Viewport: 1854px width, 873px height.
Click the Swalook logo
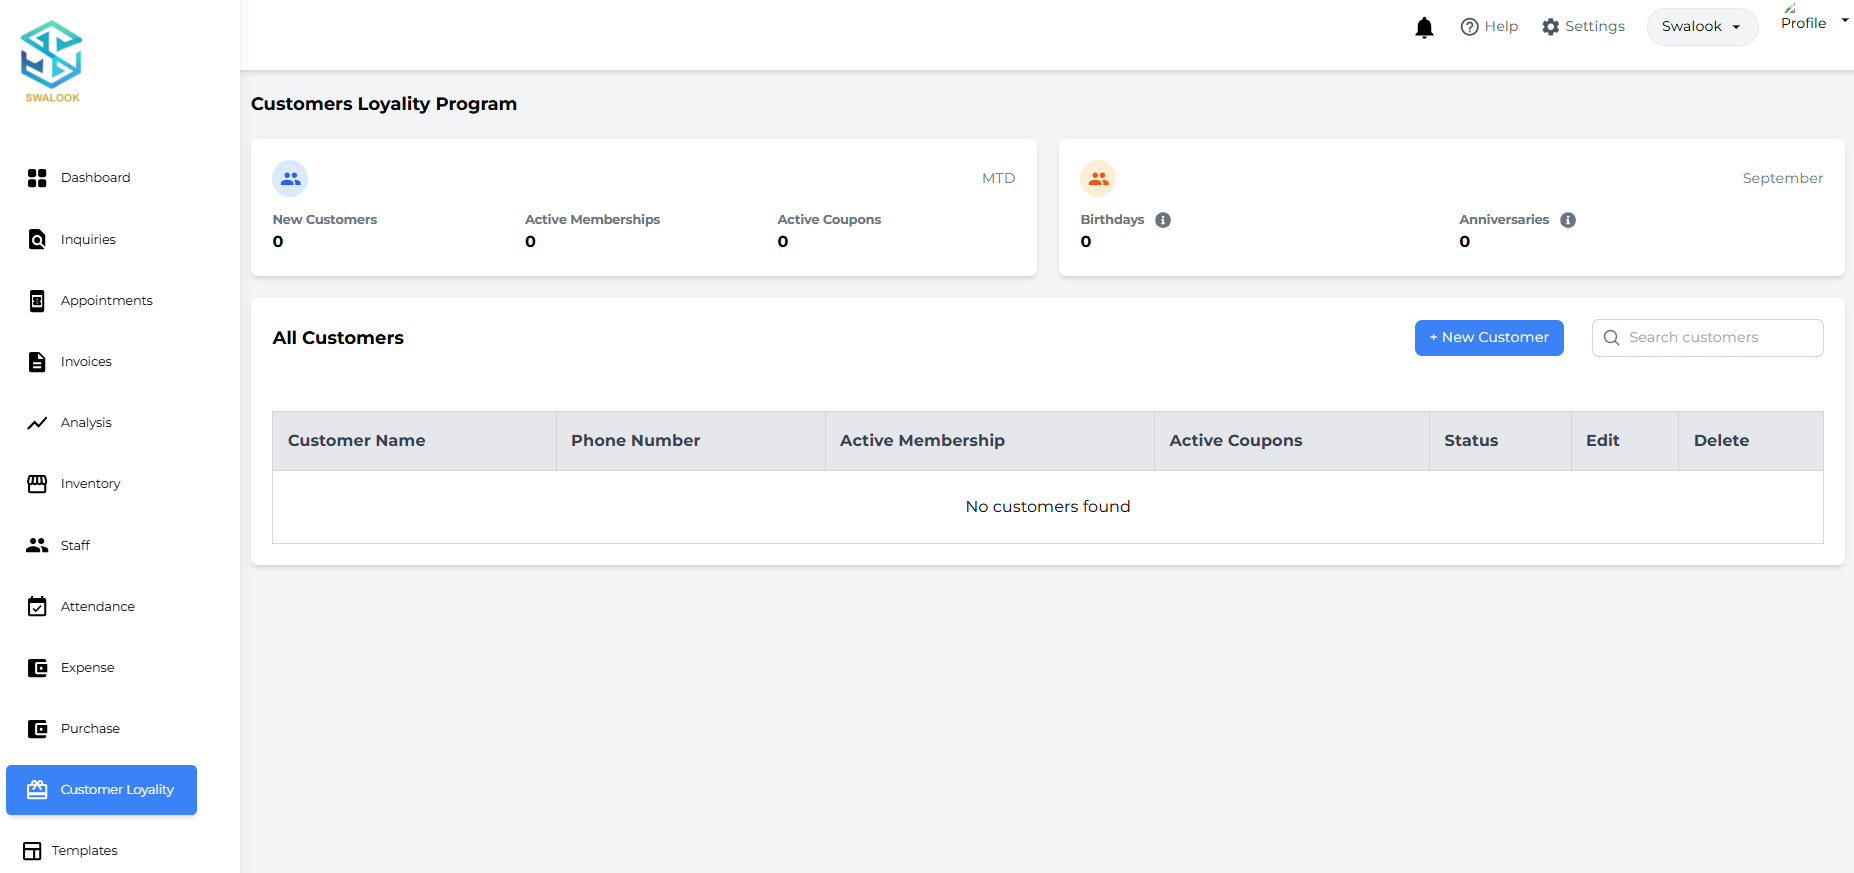pyautogui.click(x=52, y=62)
